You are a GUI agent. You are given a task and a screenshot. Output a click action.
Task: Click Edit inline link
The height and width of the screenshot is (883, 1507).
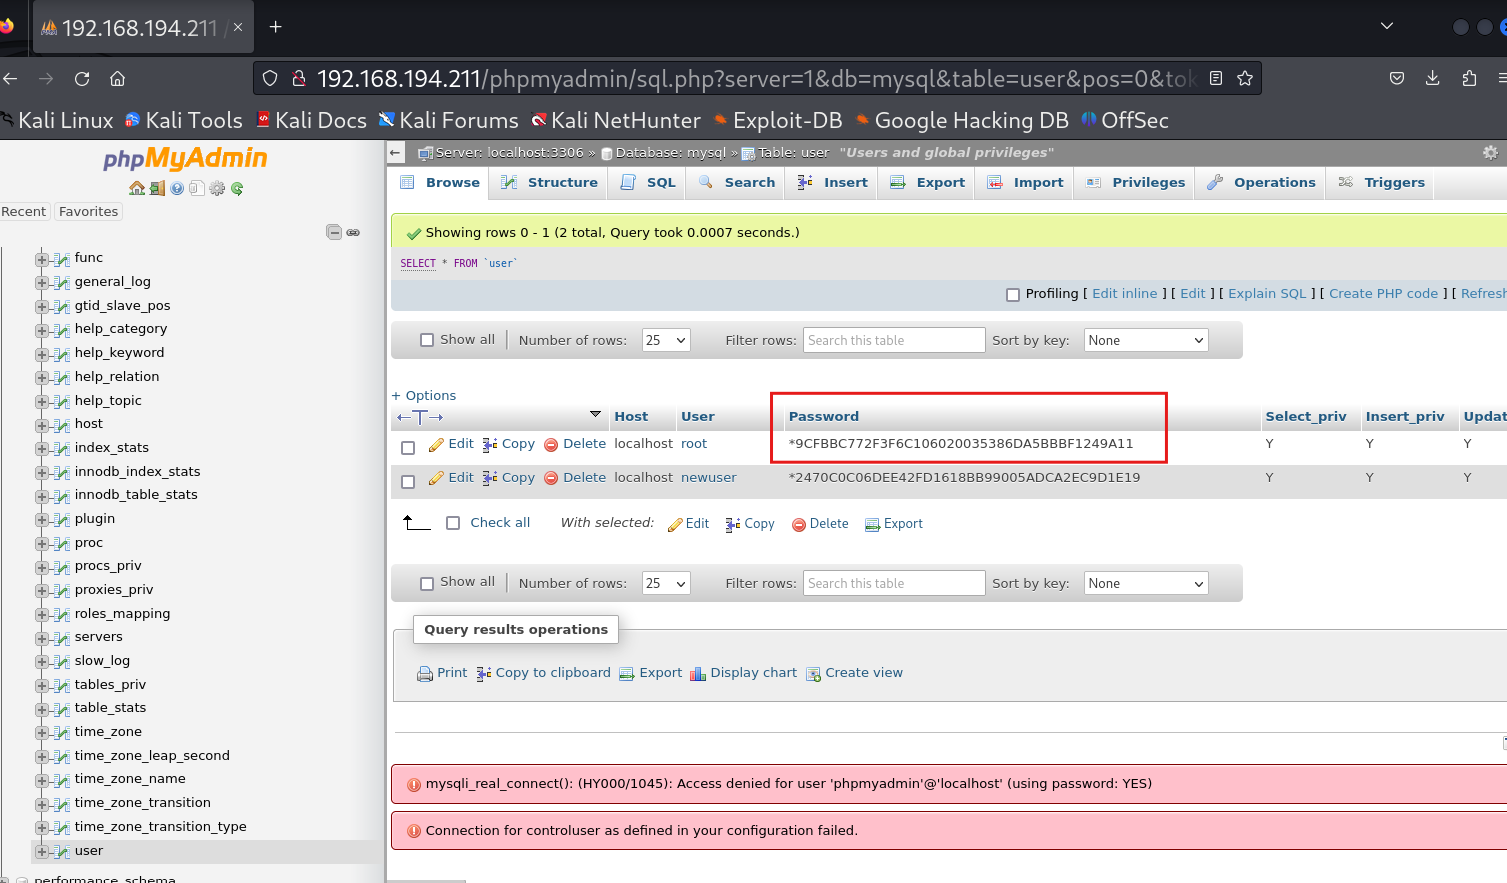click(1124, 293)
